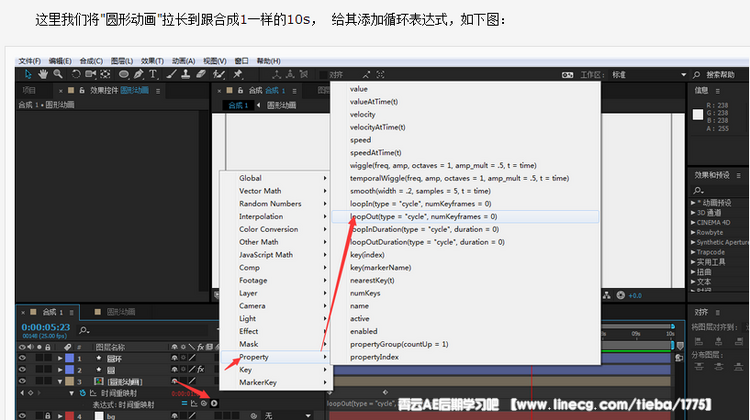750x420 pixels.
Task: Click the bg layer red label color
Action: point(69,416)
